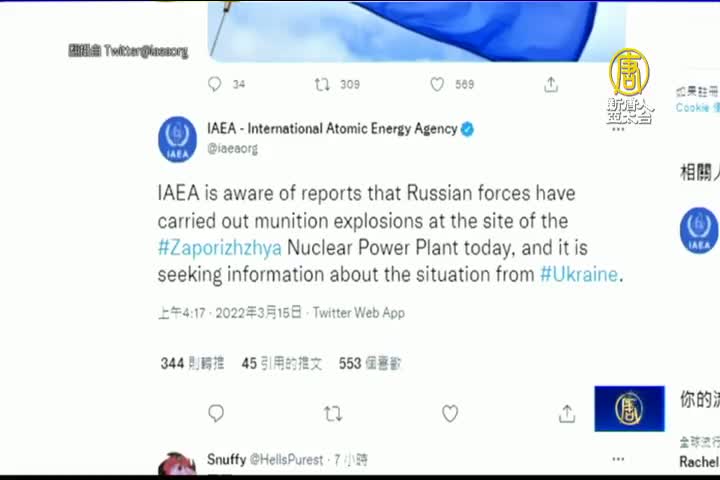Image resolution: width=720 pixels, height=480 pixels.
Task: Open more options on Snuffy's reply
Action: tap(618, 459)
